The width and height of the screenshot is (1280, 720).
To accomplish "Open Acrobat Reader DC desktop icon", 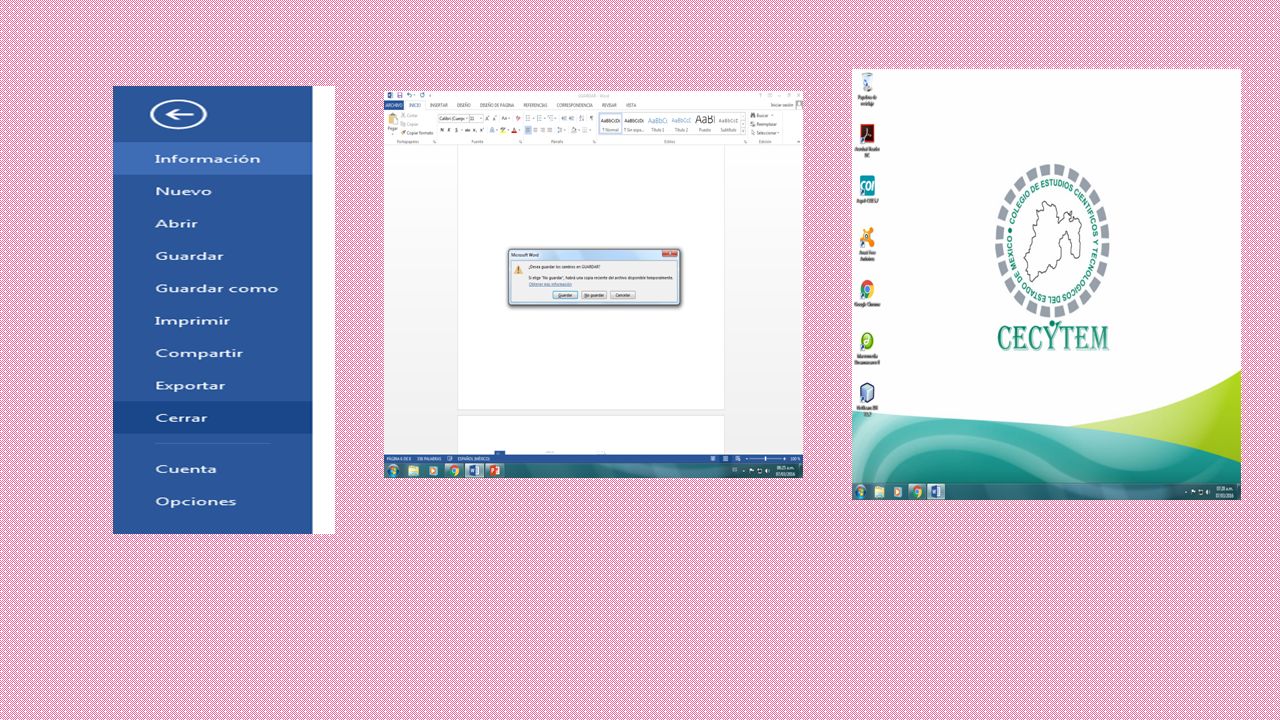I will click(867, 140).
